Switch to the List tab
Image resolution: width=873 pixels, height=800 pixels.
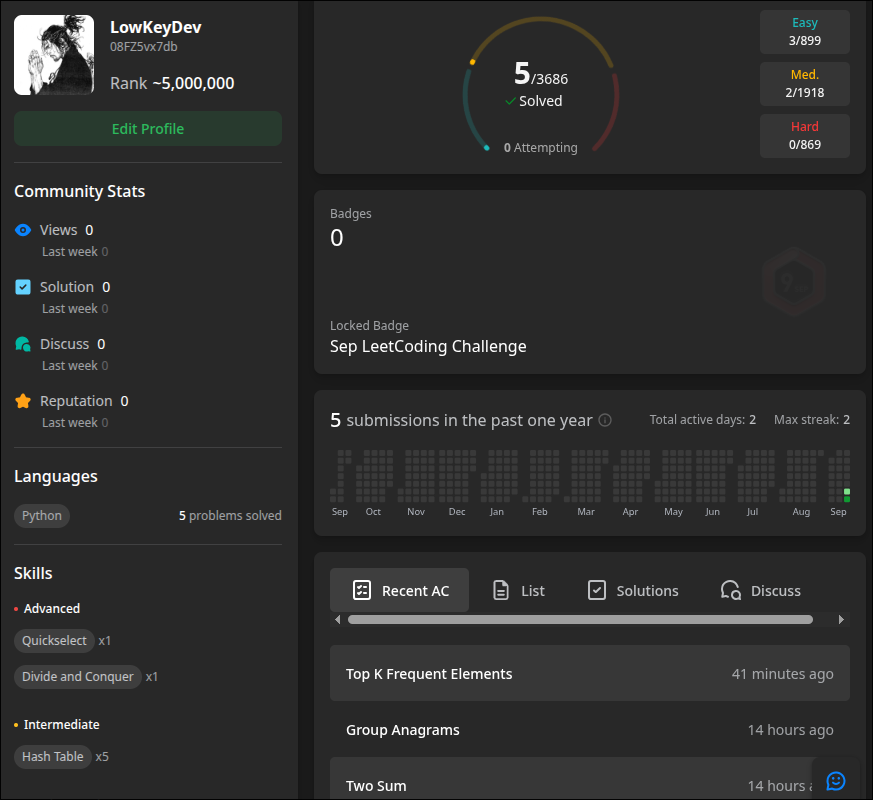(x=518, y=590)
